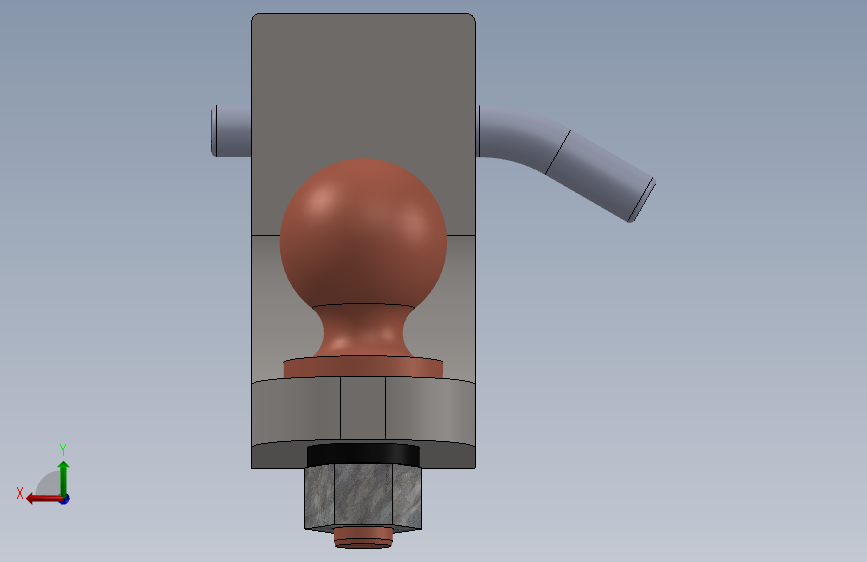867x562 pixels.
Task: Select the narrow neck of the hitch ball
Action: [x=363, y=331]
